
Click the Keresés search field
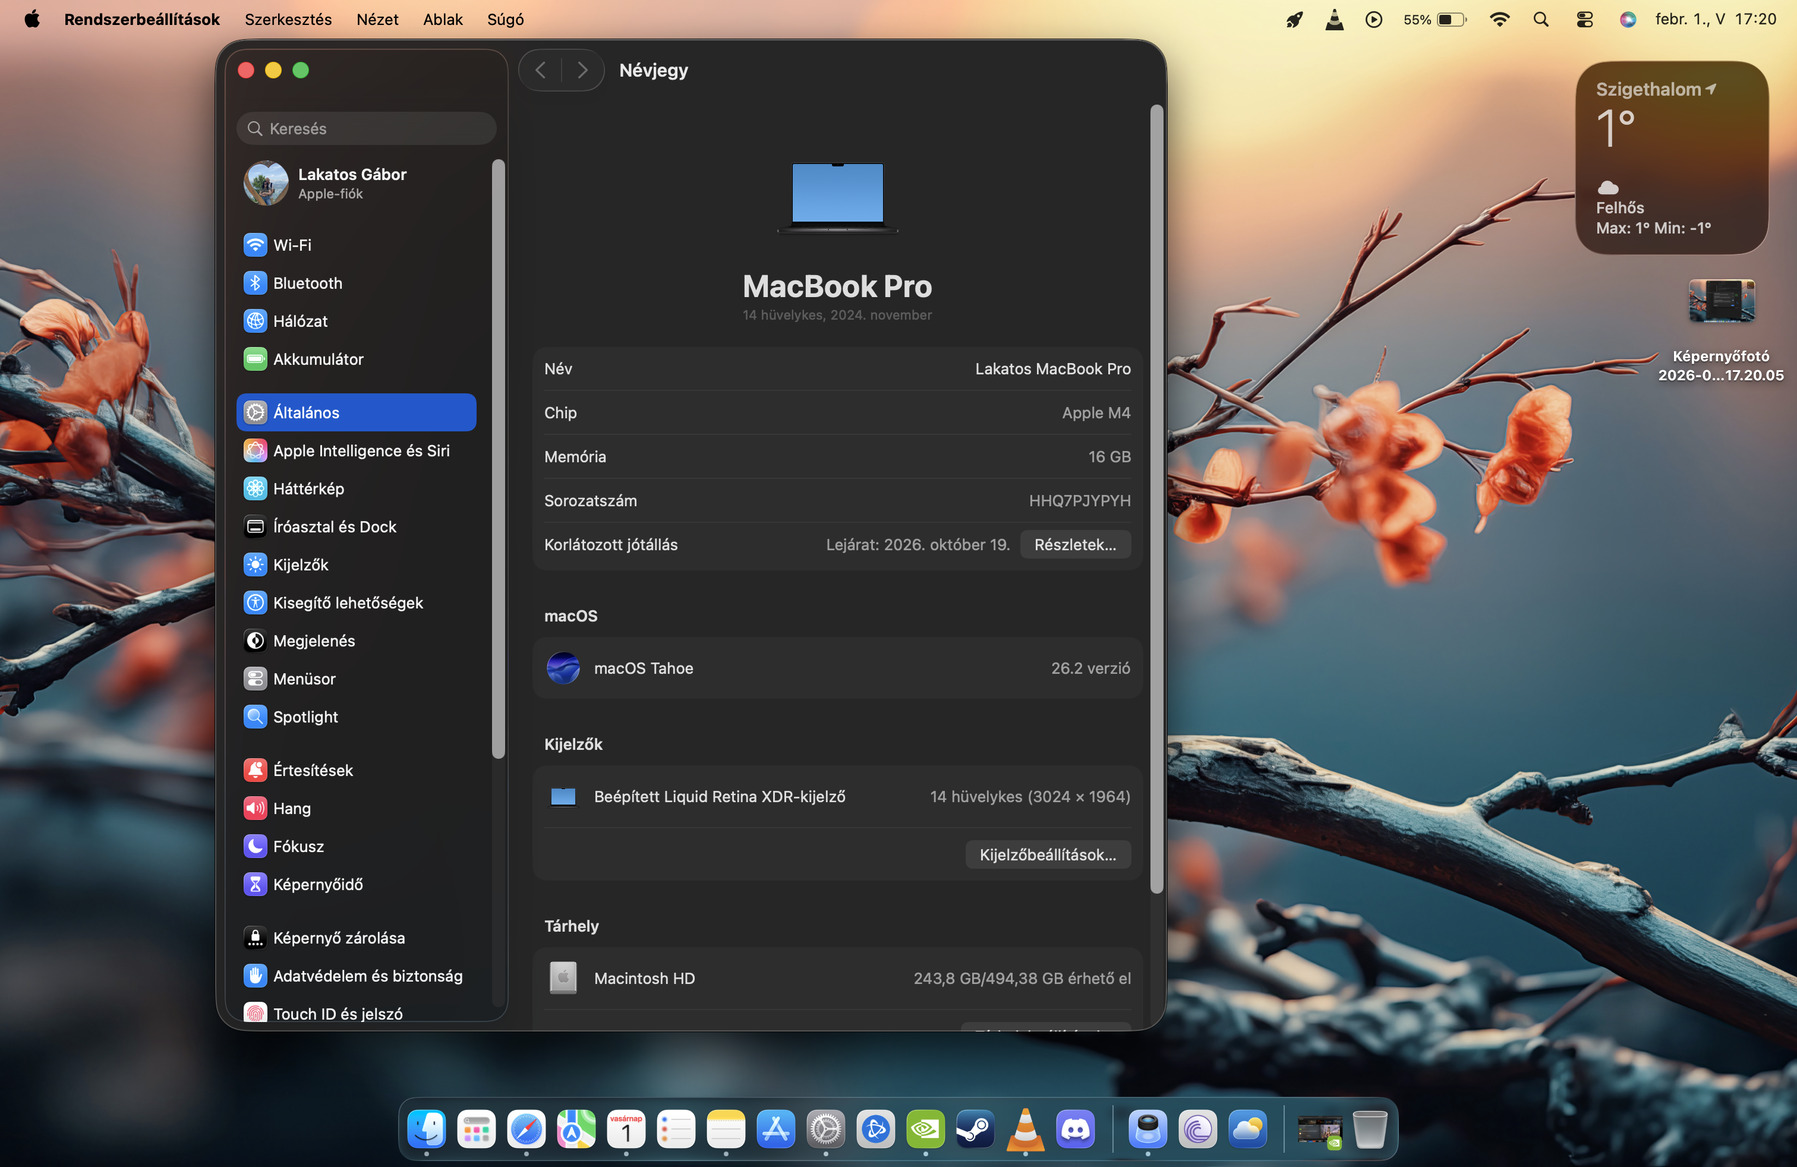click(366, 128)
